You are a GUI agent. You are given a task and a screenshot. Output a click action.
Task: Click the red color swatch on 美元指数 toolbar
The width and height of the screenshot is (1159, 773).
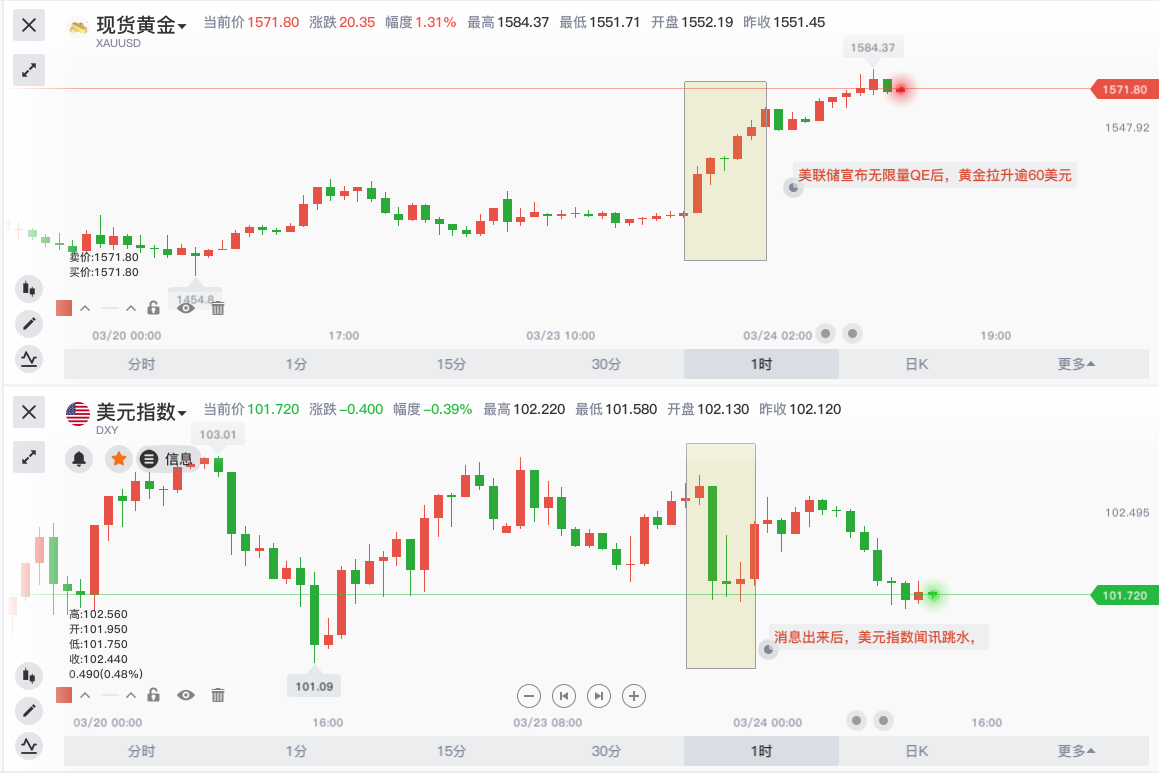click(x=64, y=695)
